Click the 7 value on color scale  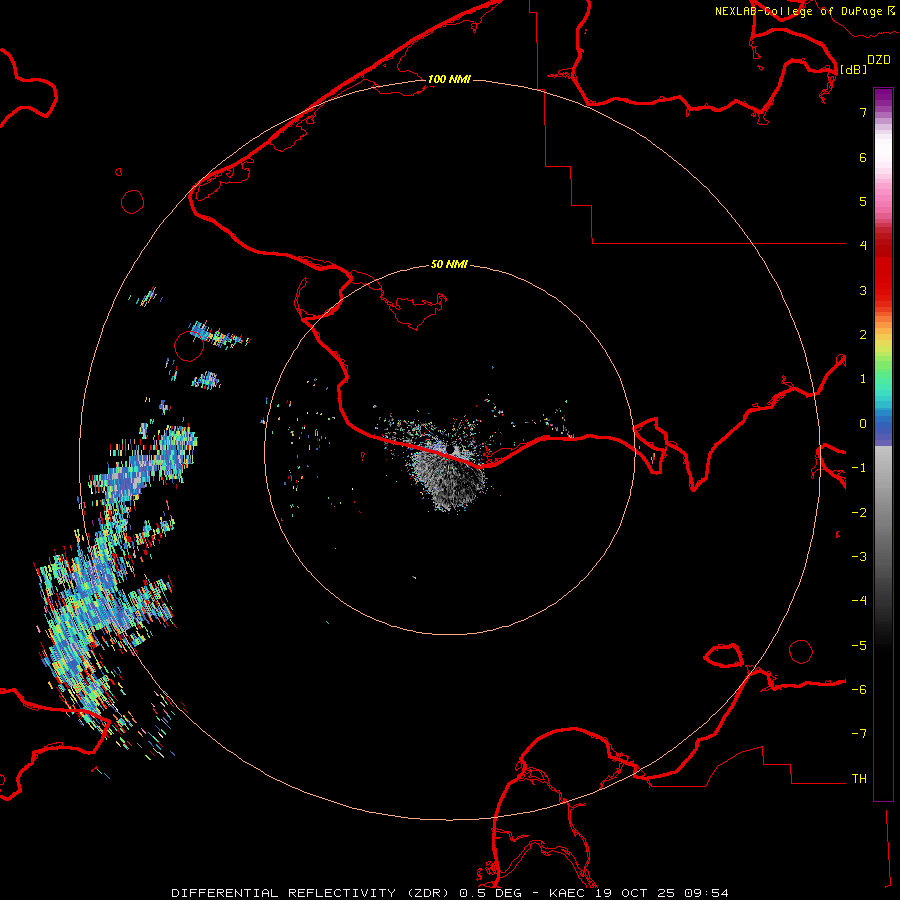tap(863, 112)
